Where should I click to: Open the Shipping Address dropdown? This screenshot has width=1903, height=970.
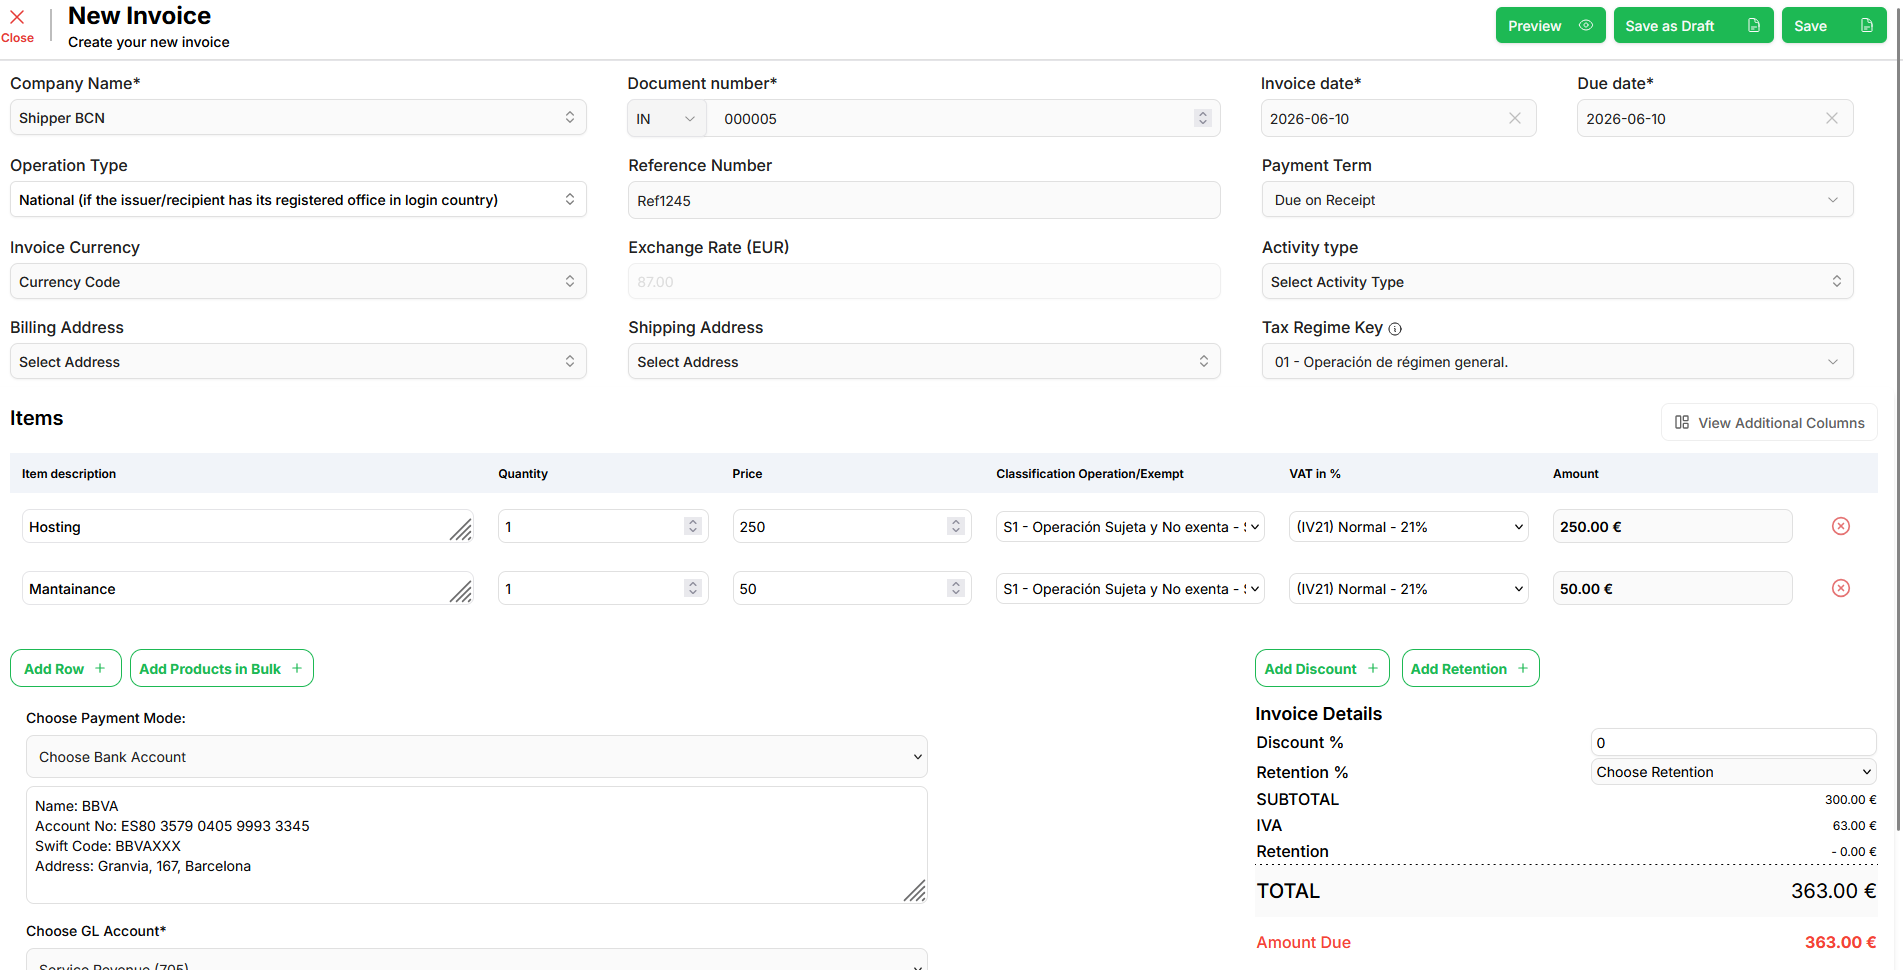tap(924, 362)
